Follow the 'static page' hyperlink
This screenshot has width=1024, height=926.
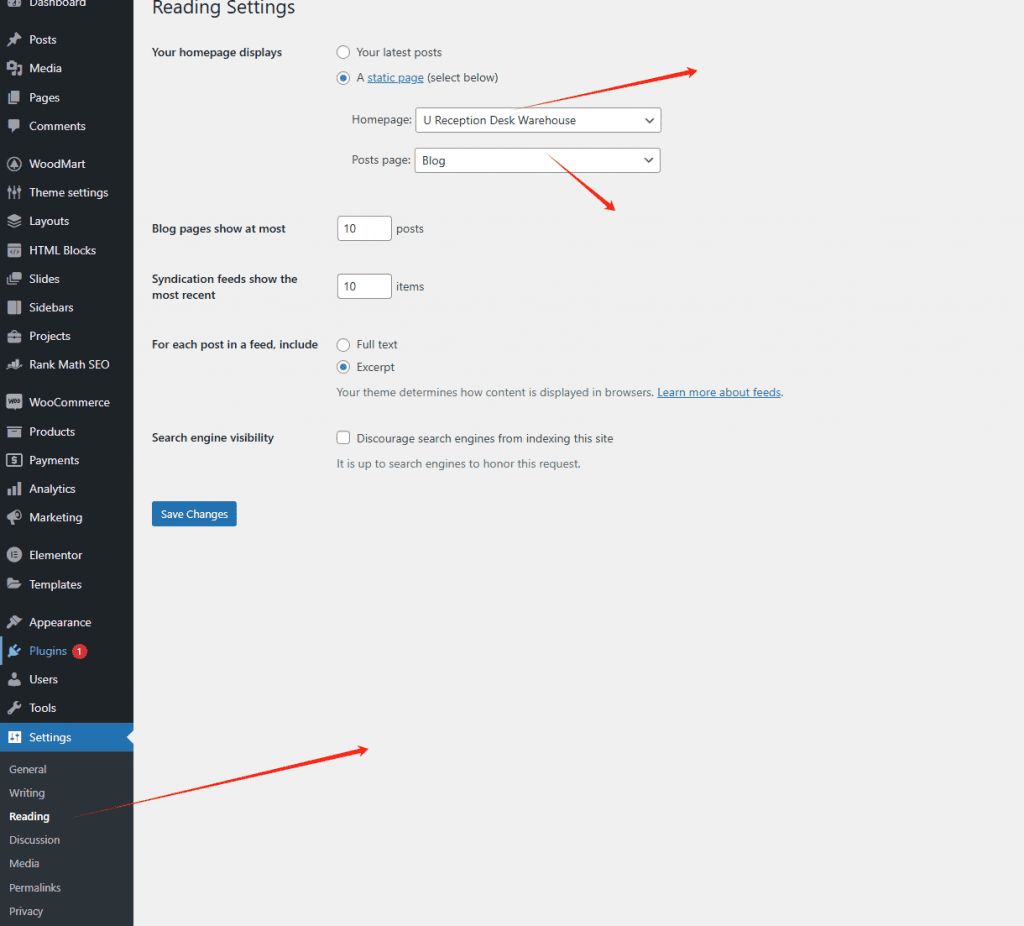click(x=395, y=78)
